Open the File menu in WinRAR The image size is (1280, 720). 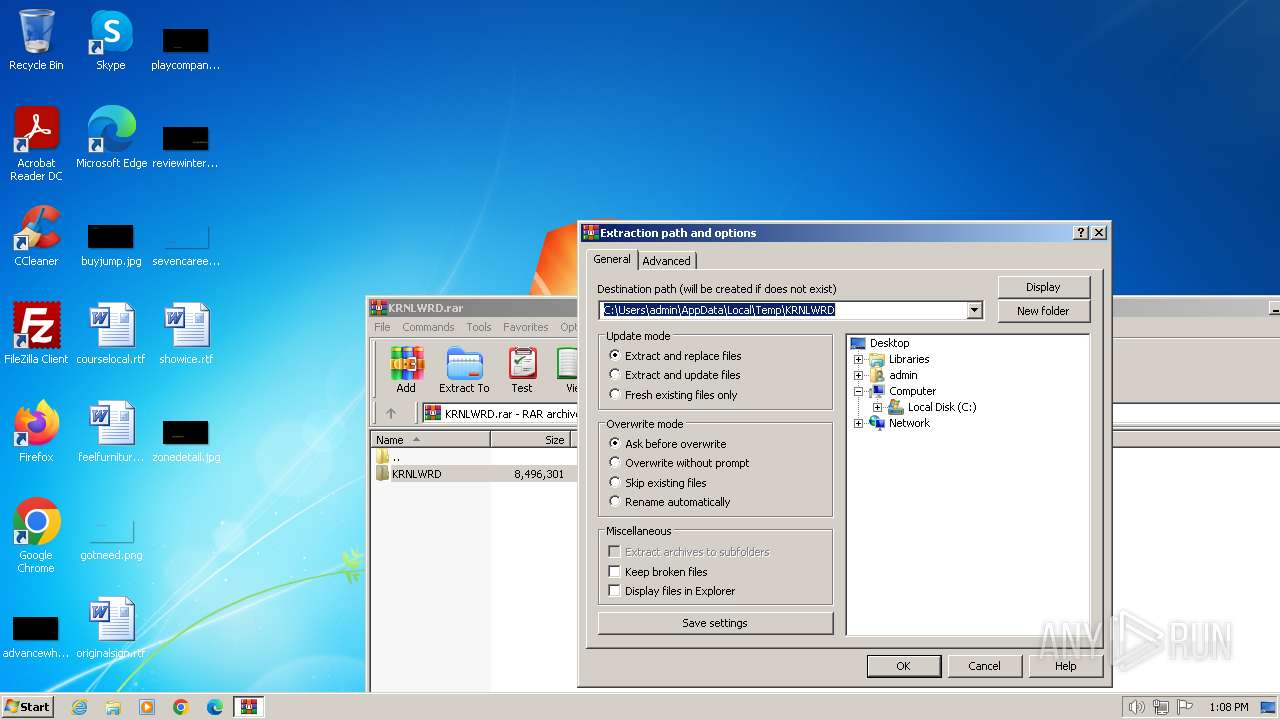[x=382, y=327]
